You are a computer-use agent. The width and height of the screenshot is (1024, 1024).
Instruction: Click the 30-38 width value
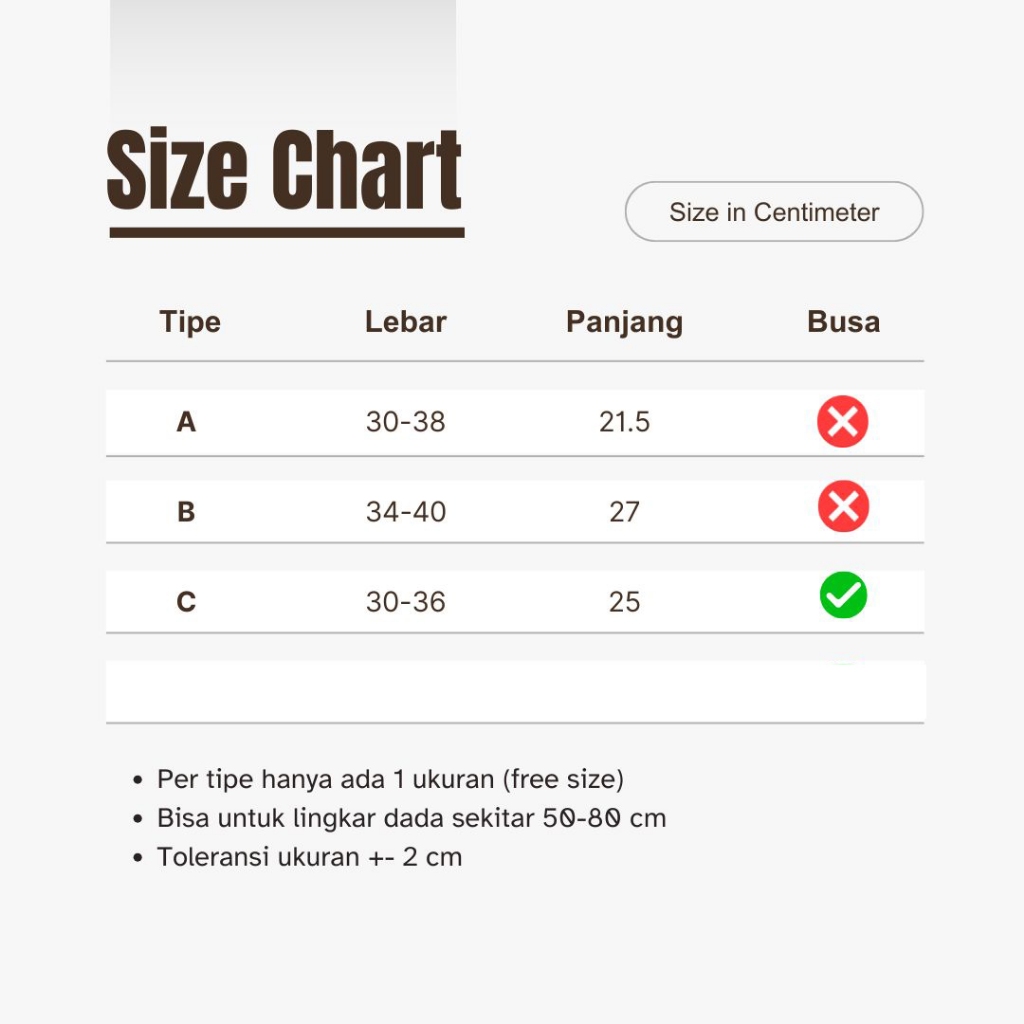[405, 422]
